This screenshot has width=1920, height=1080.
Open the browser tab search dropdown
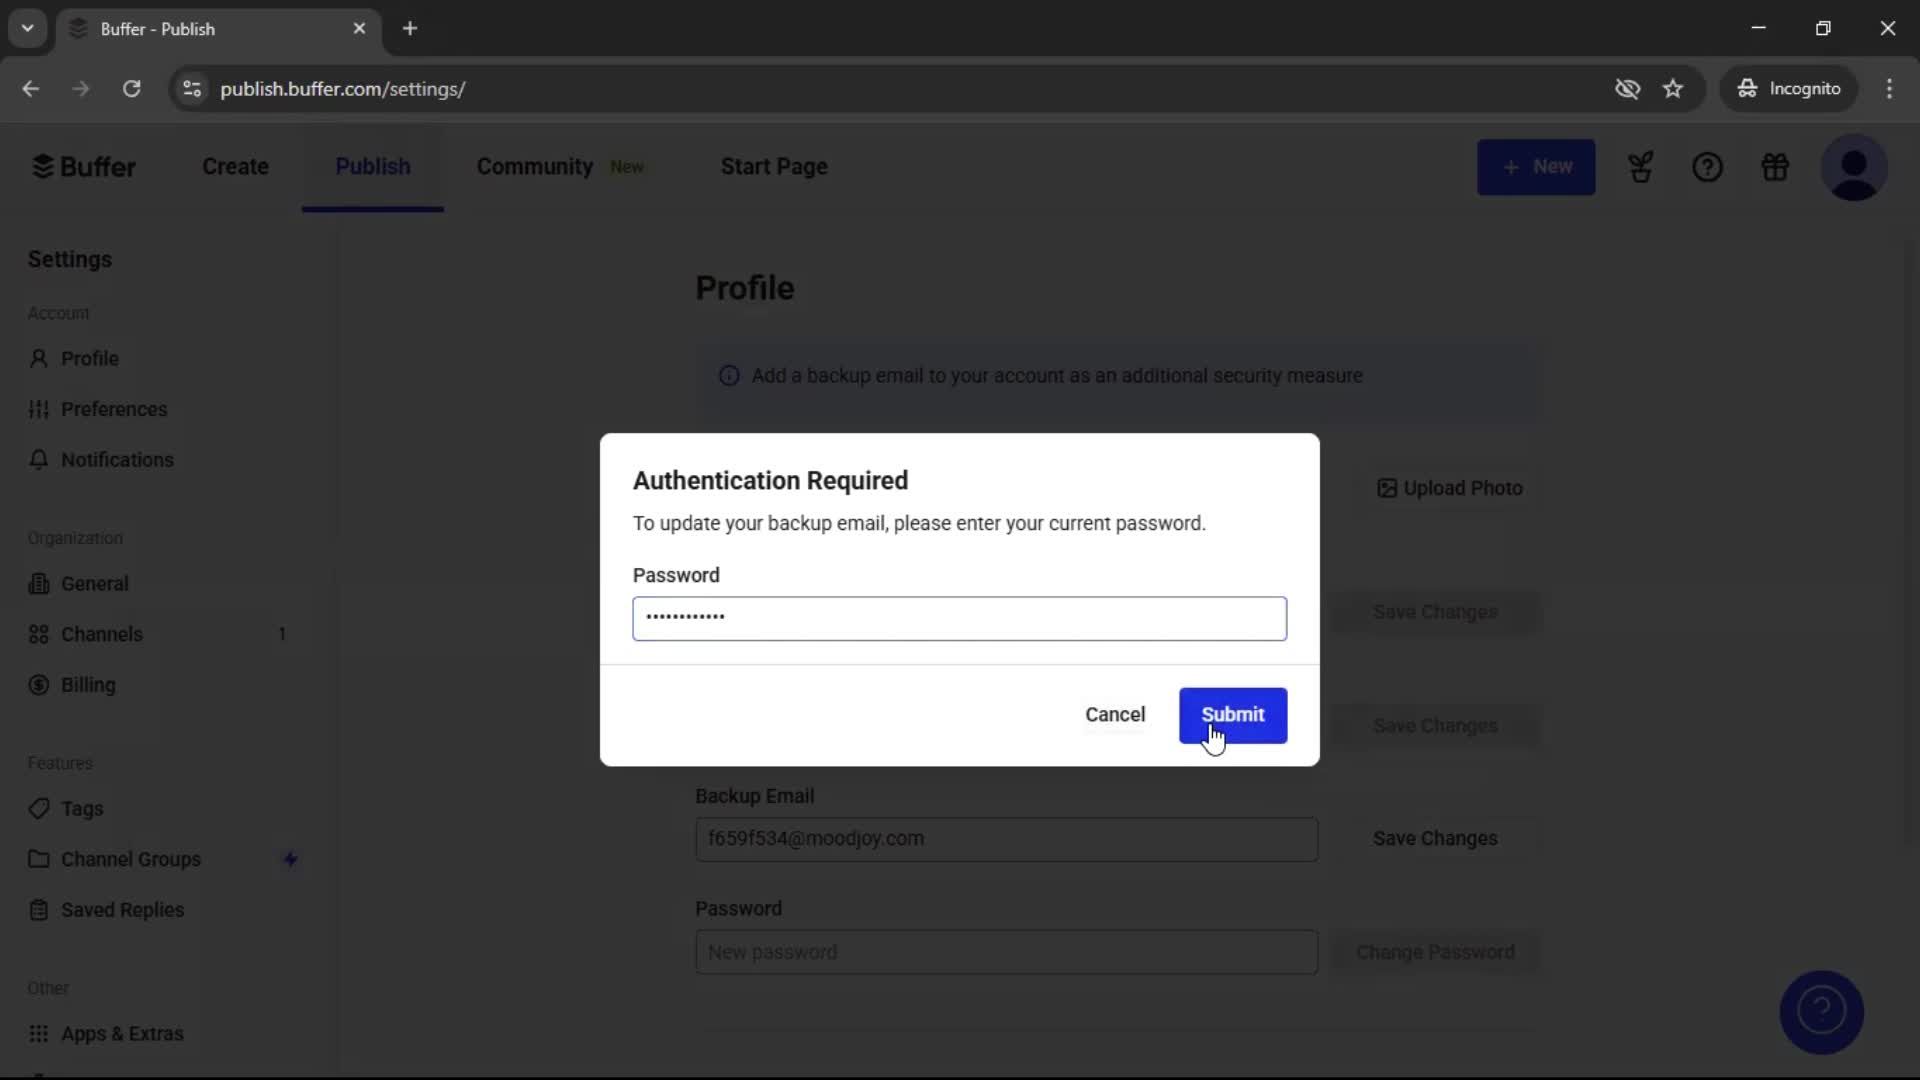tap(27, 28)
